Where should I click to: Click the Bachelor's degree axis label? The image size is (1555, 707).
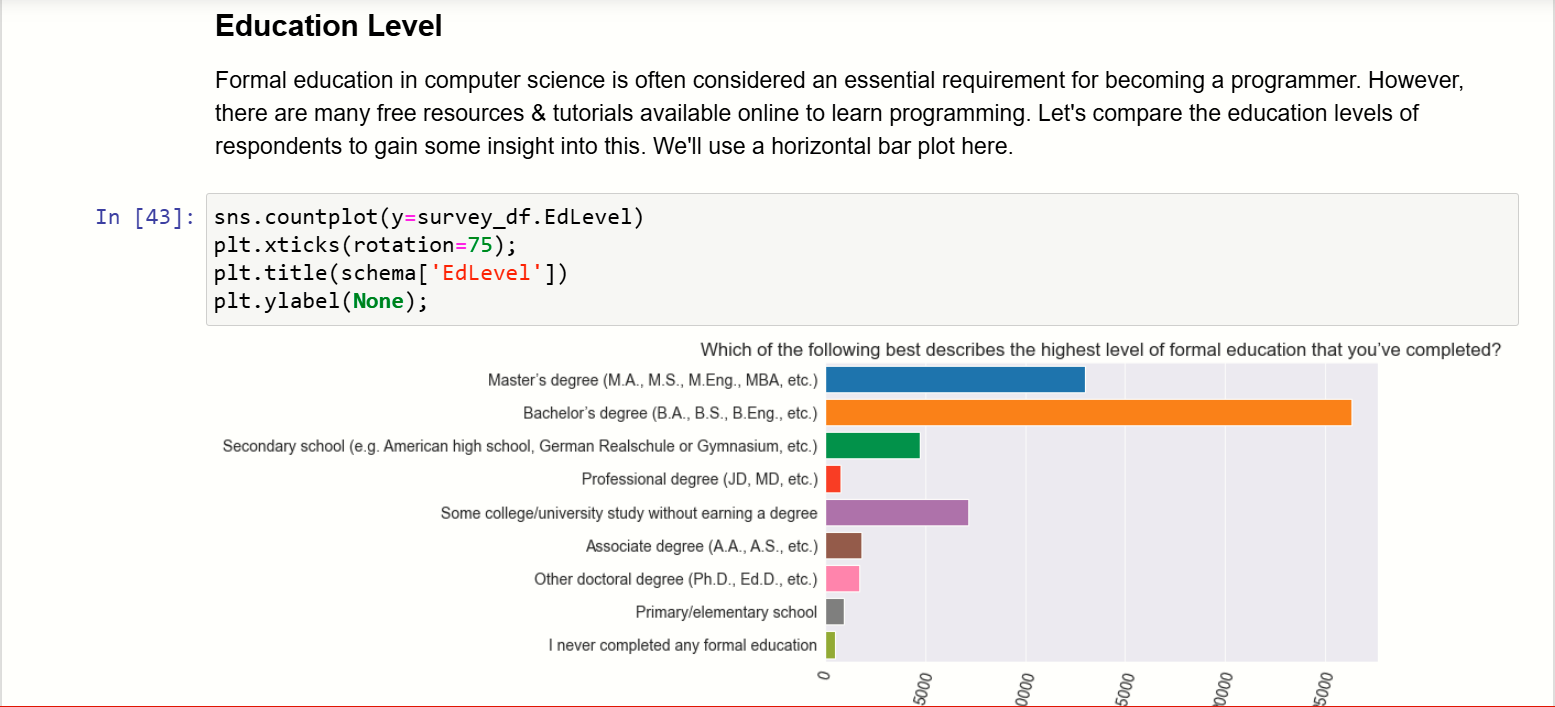[x=670, y=413]
